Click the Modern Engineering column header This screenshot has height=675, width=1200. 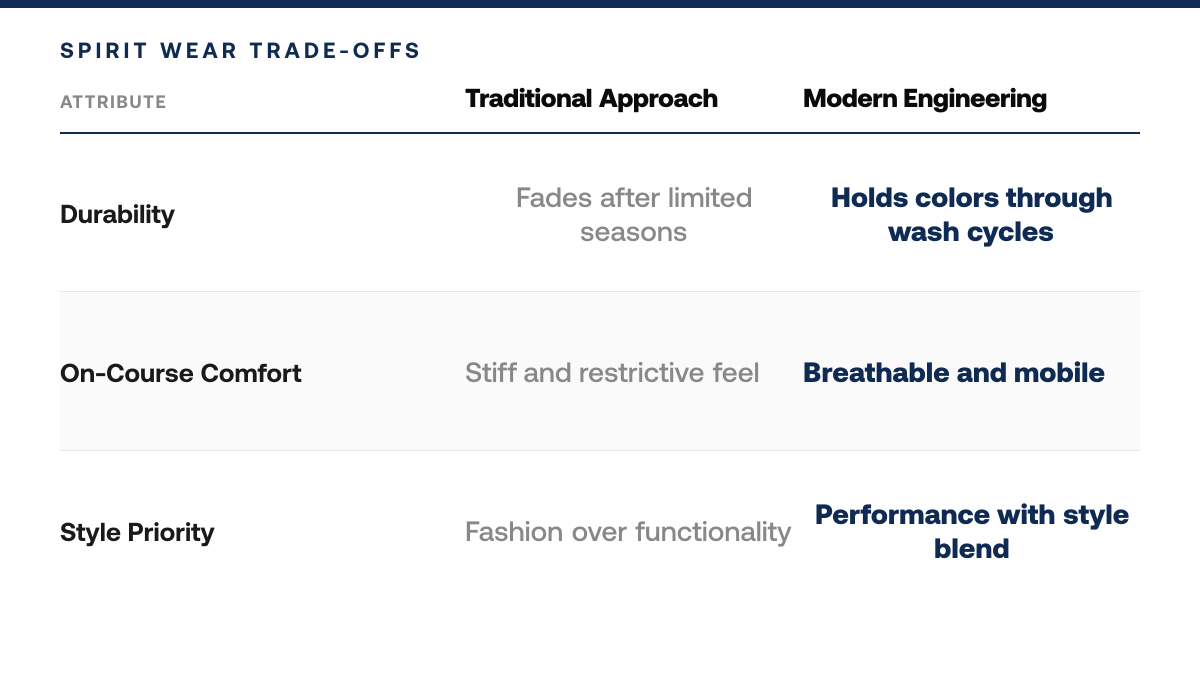click(x=925, y=99)
